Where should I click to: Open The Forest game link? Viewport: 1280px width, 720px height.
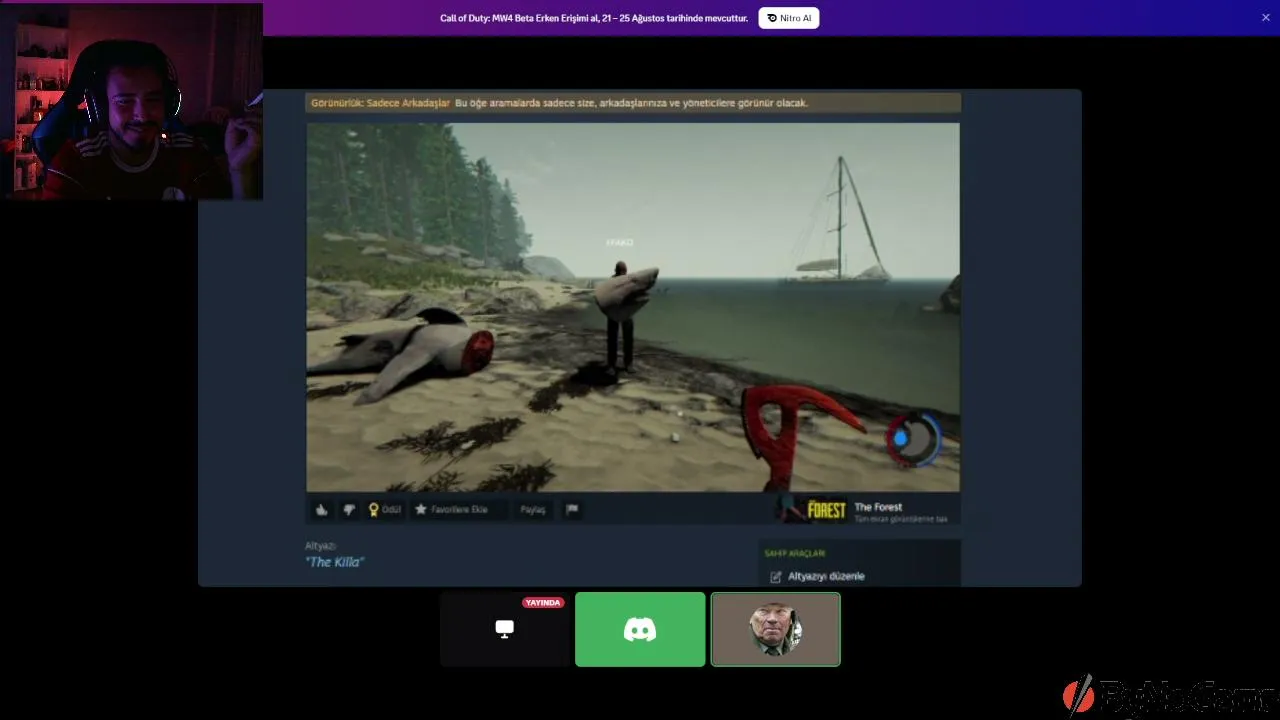pyautogui.click(x=878, y=507)
